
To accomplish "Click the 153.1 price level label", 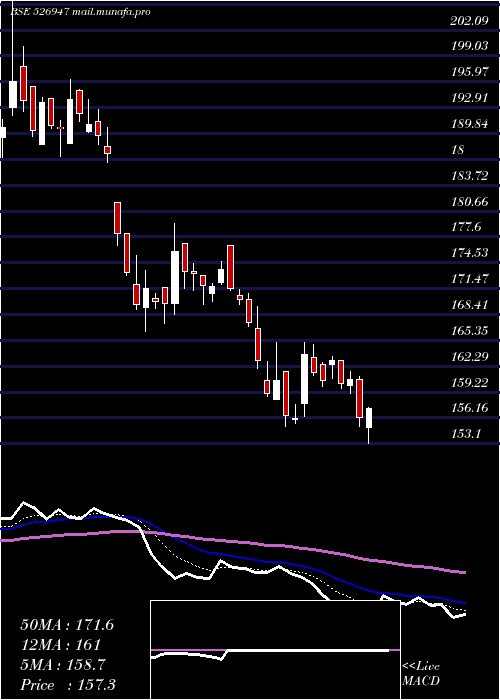I will point(466,433).
